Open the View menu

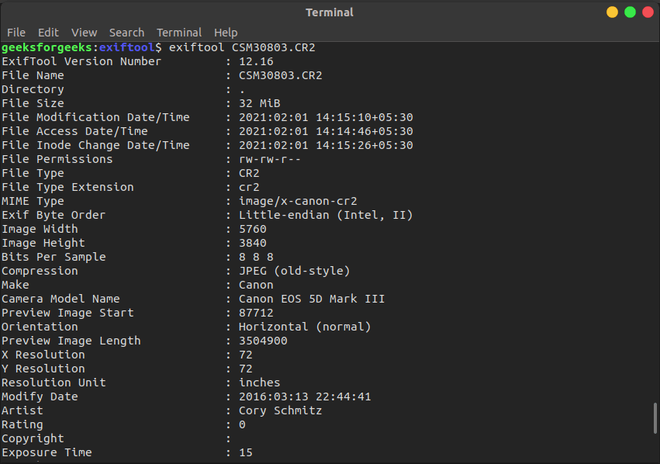tap(84, 32)
